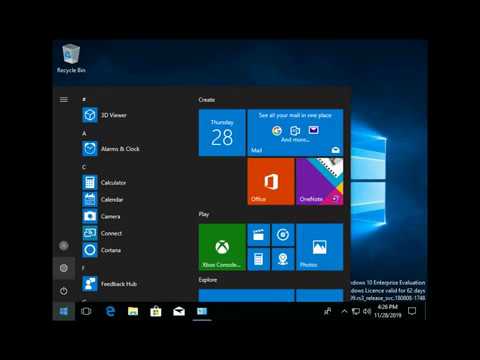Screen dimensions: 480x360
Task: Open 3D Viewer from the app list
Action: (133, 115)
